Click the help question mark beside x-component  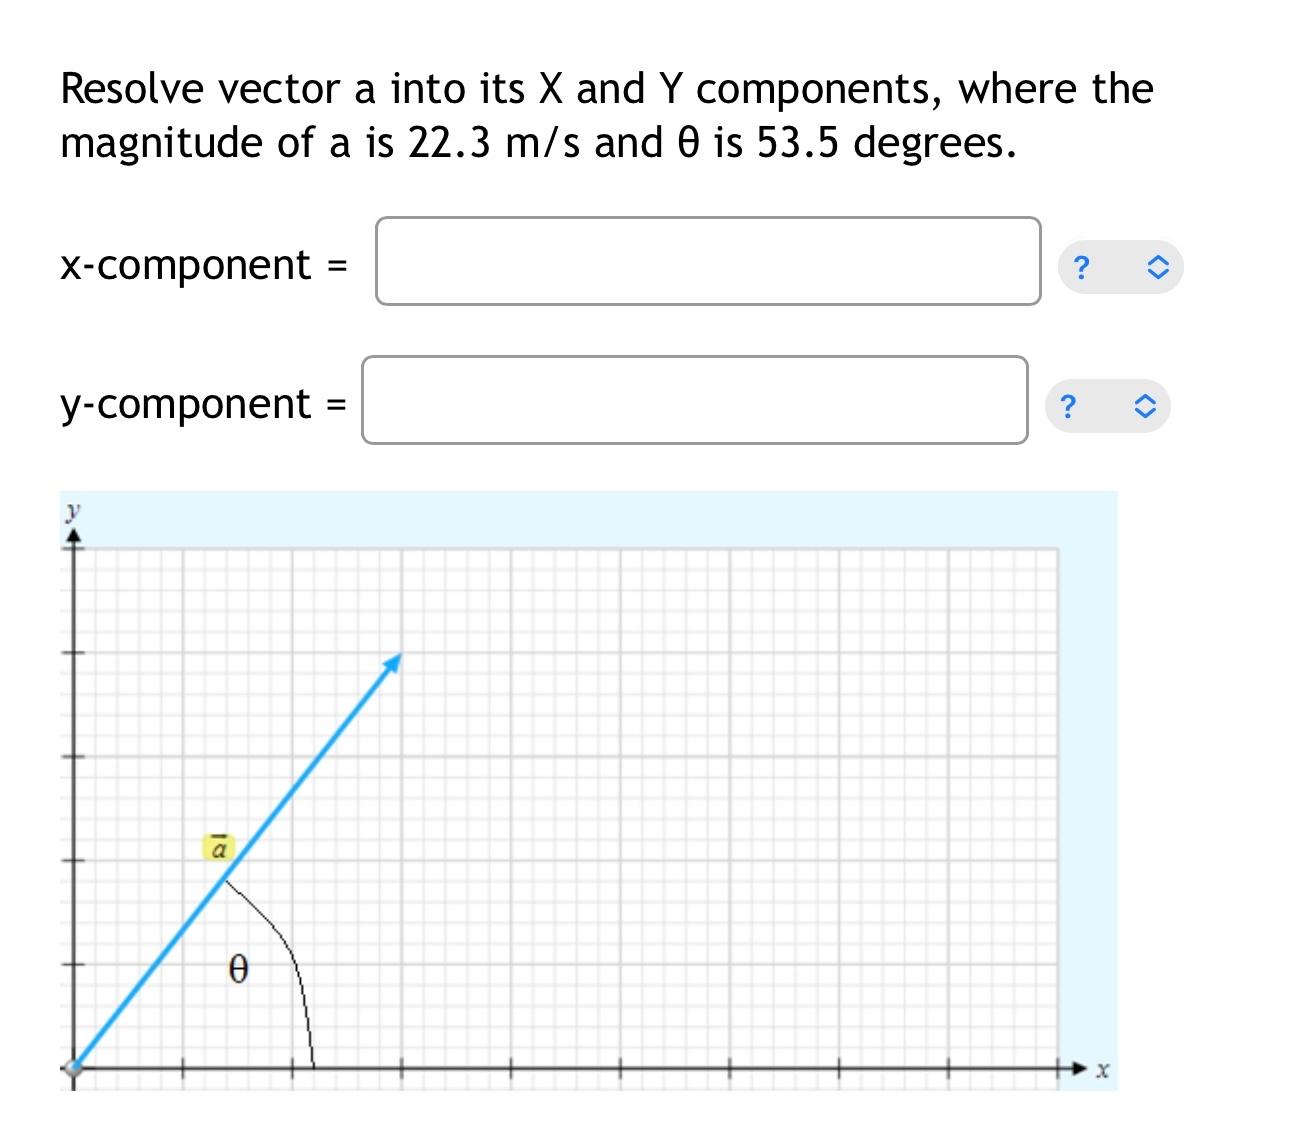(1081, 267)
